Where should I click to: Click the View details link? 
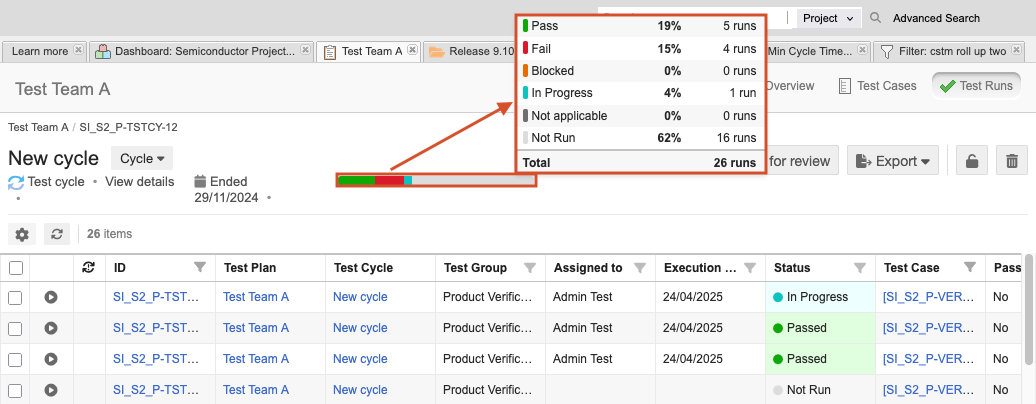coord(139,182)
